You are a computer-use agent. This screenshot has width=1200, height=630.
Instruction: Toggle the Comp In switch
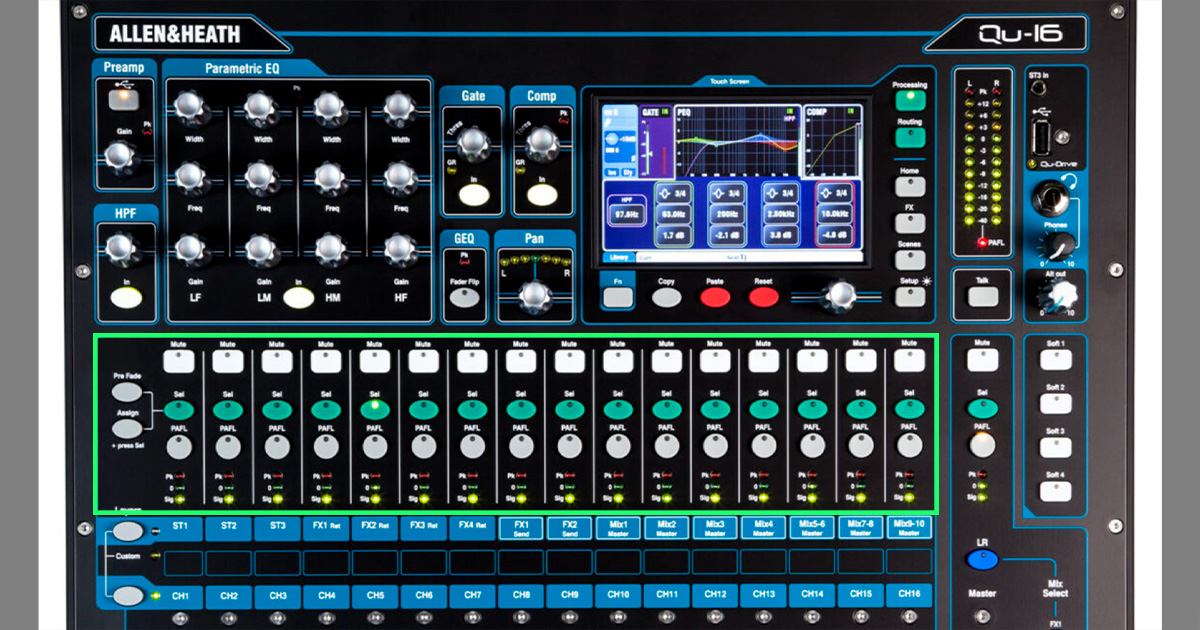[x=541, y=195]
